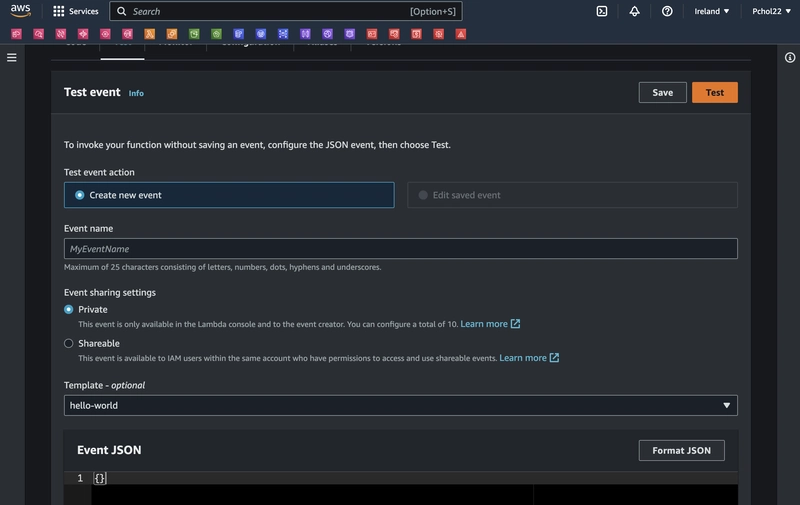The width and height of the screenshot is (800, 505).
Task: Click the red triangle favorite icon
Action: [461, 34]
